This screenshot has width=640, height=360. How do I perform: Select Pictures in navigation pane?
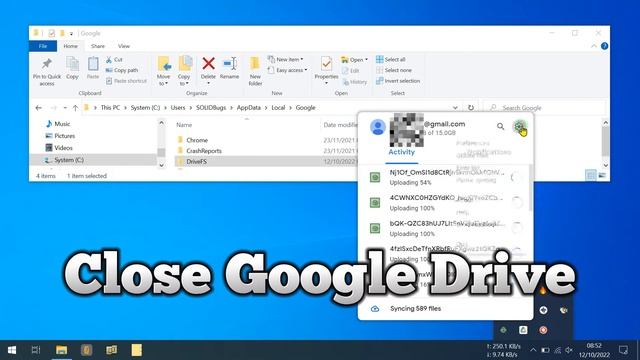[60, 136]
